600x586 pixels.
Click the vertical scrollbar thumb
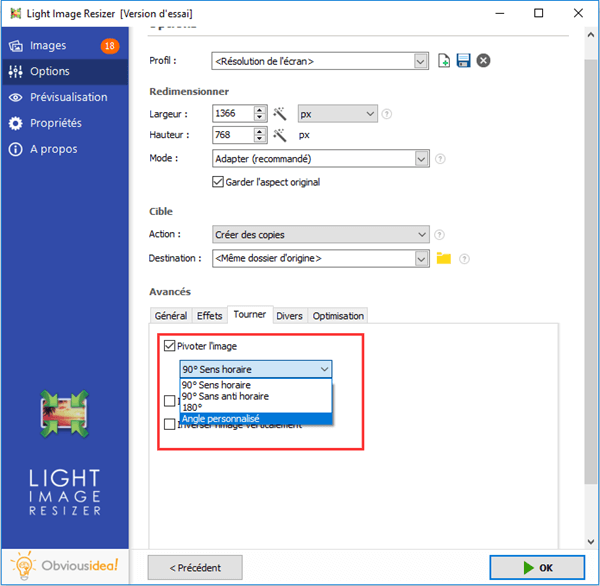pyautogui.click(x=591, y=272)
